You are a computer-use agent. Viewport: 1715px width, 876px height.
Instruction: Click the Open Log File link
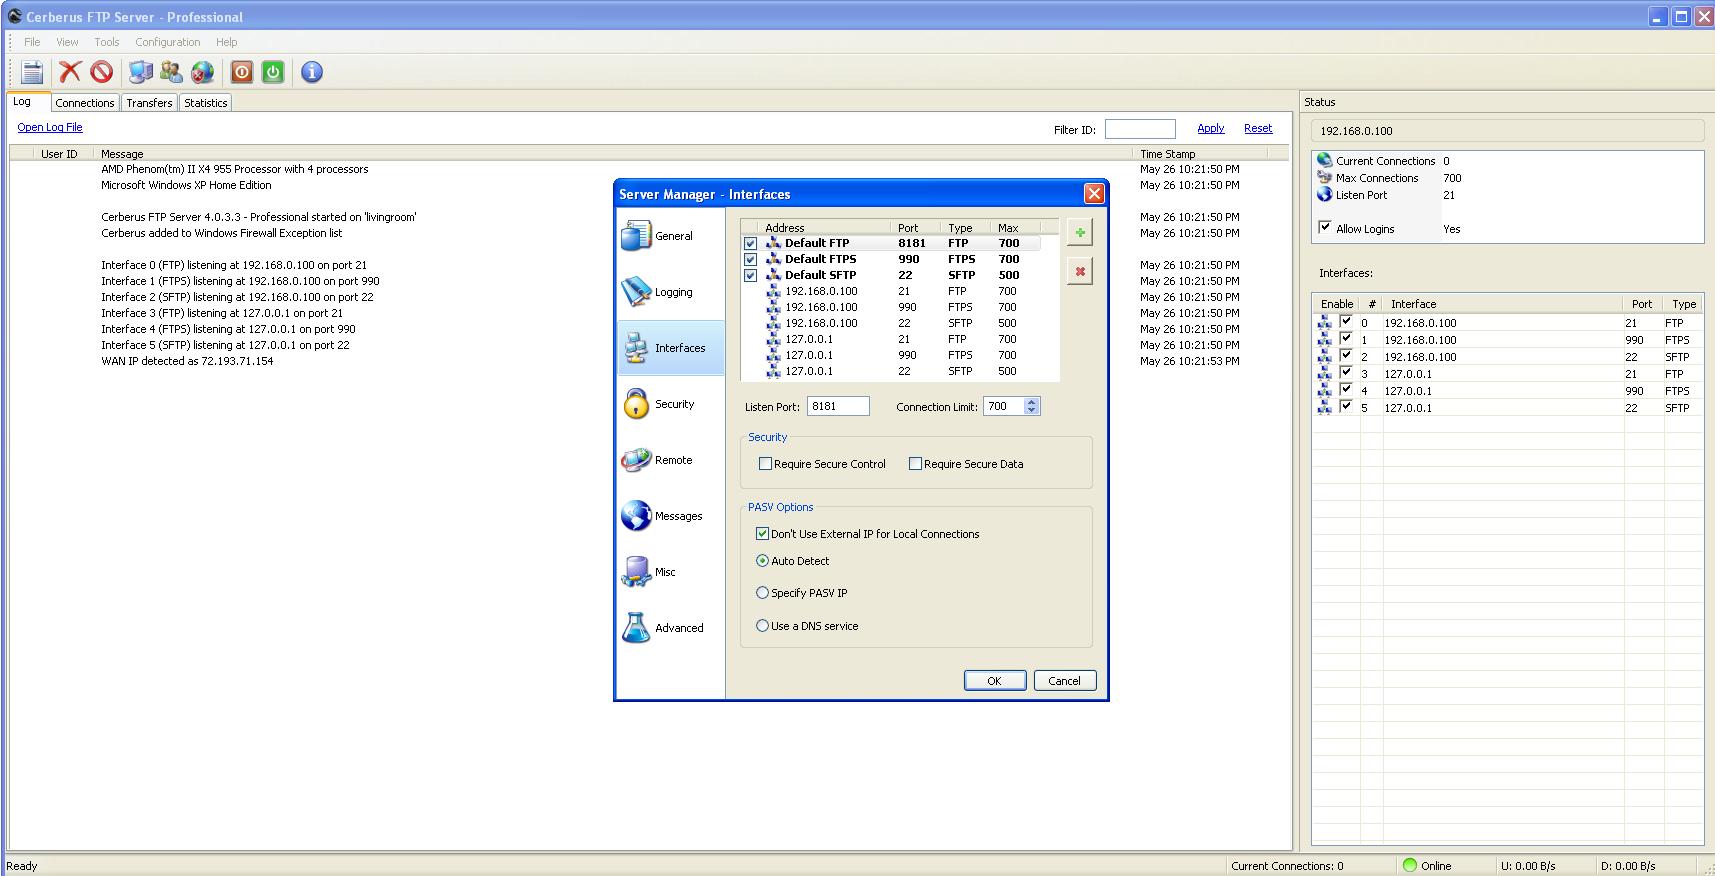50,127
